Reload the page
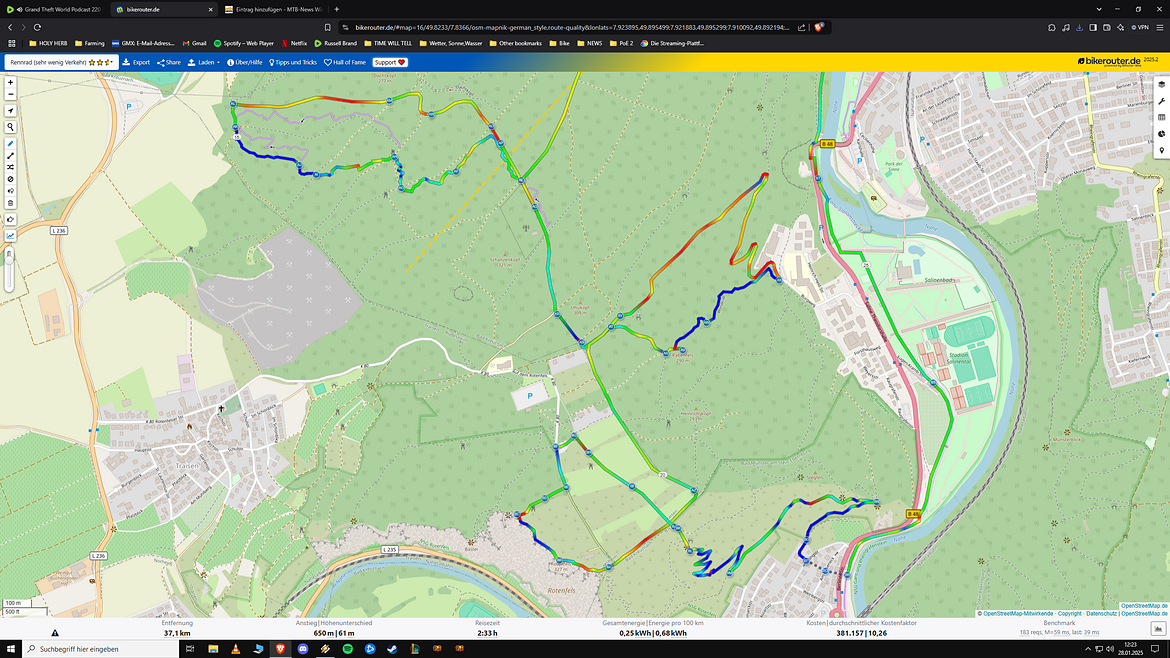Viewport: 1170px width, 658px height. pos(37,28)
